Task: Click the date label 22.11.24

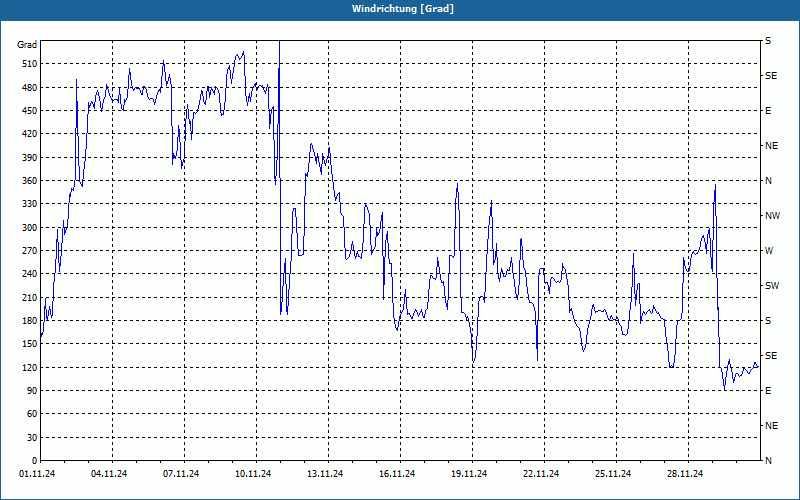Action: 540,474
